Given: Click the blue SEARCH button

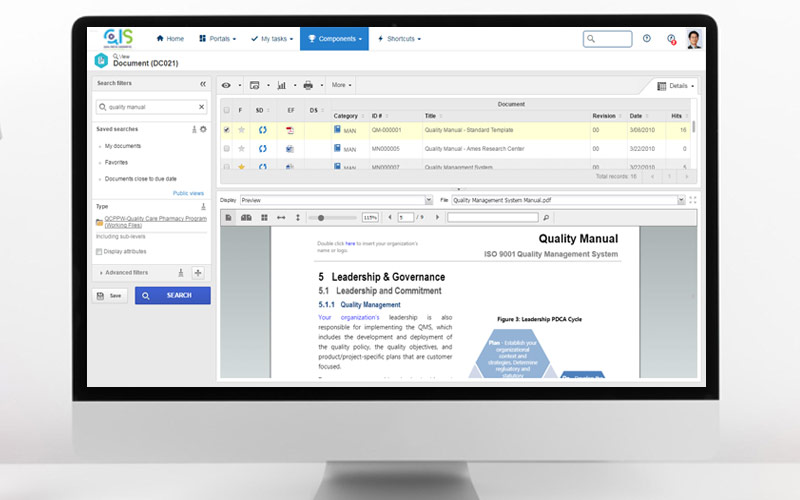Looking at the screenshot, I should tap(172, 296).
